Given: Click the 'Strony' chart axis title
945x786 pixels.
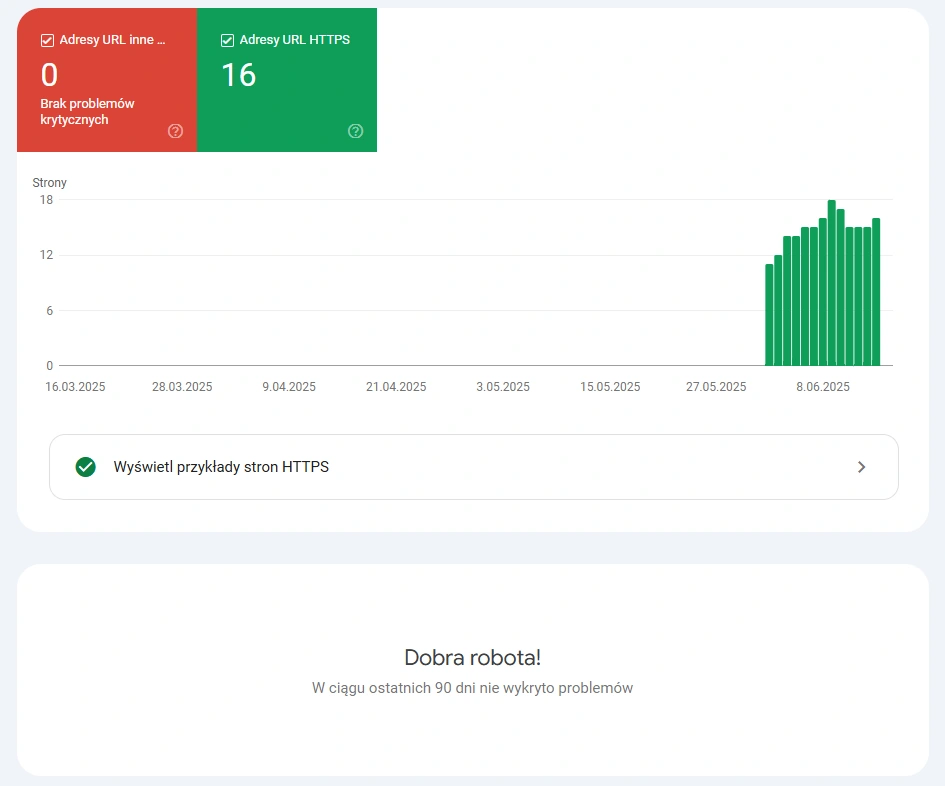Looking at the screenshot, I should click(x=50, y=183).
